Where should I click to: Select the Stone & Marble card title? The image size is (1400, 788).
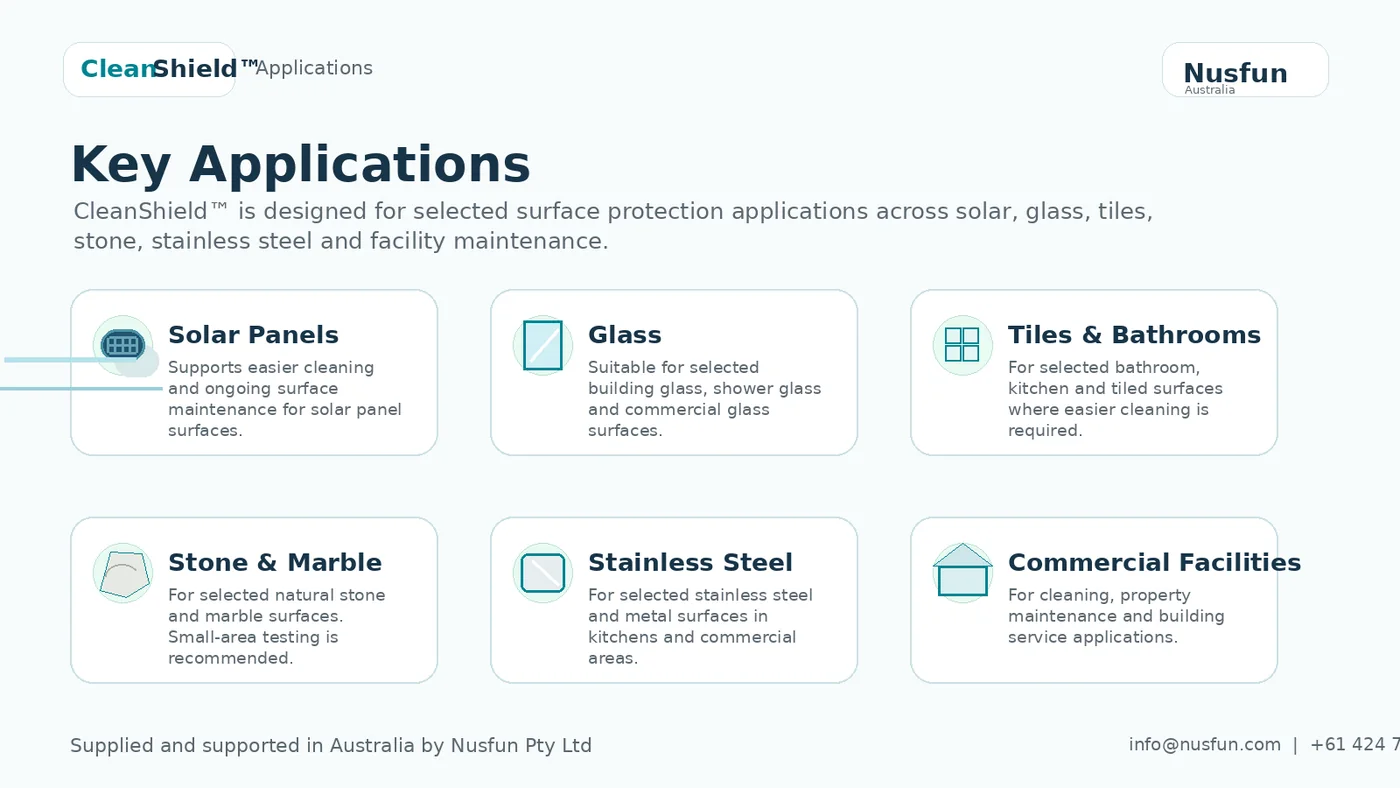tap(275, 562)
